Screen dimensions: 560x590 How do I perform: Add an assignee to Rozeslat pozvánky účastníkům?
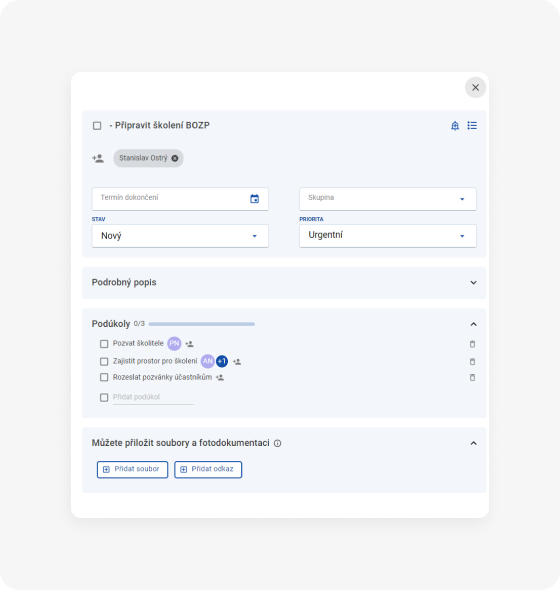click(x=220, y=377)
